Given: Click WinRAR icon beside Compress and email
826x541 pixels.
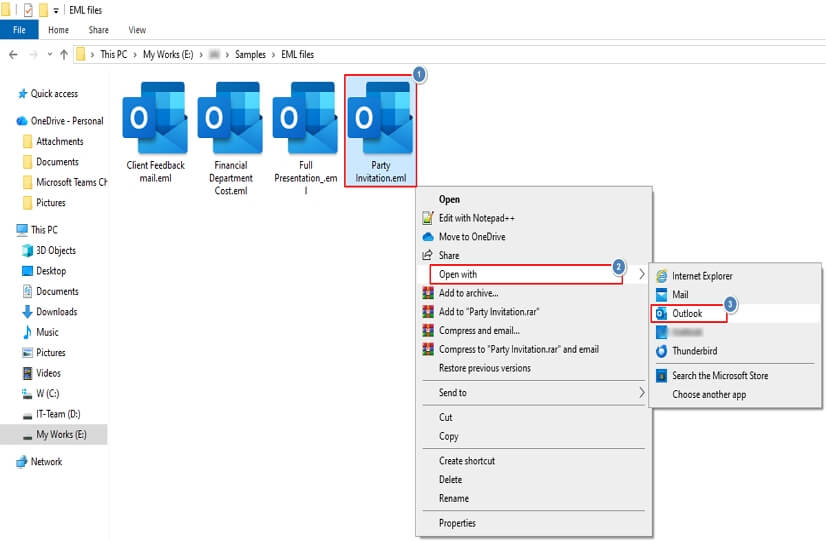Looking at the screenshot, I should point(428,330).
